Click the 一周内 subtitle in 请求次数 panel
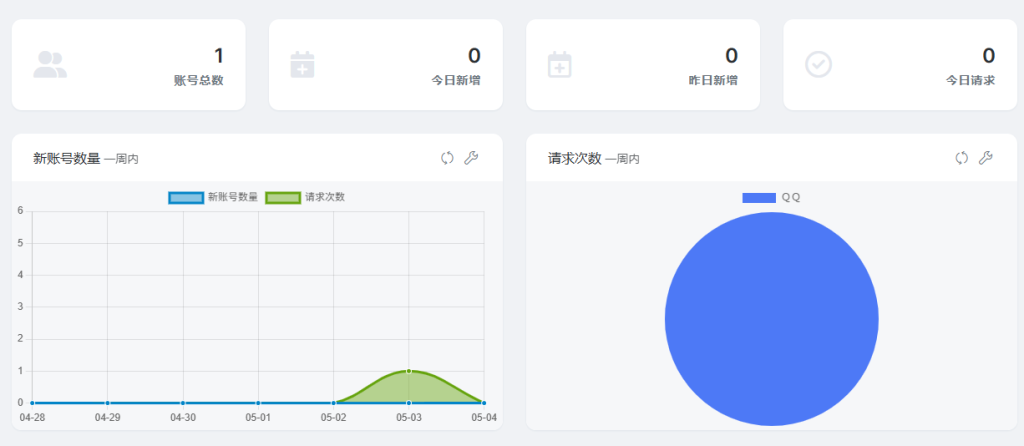1024x446 pixels. click(622, 159)
